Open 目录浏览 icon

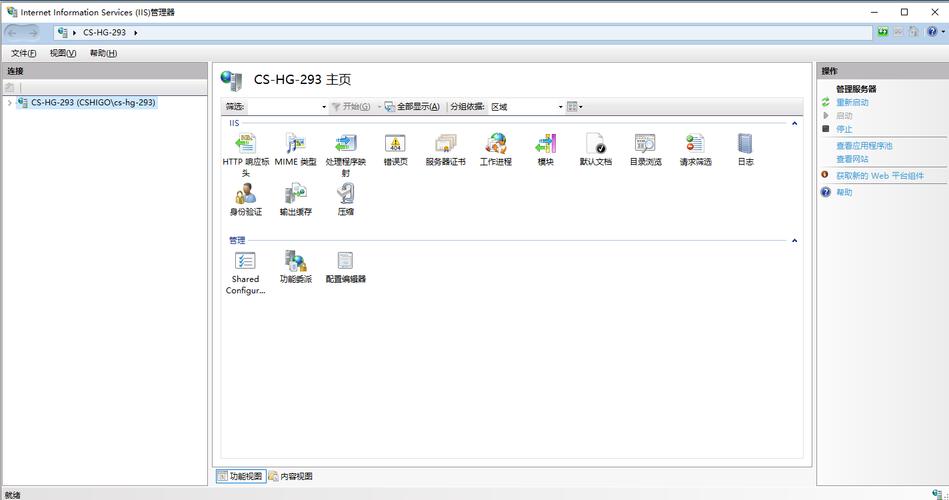[645, 143]
